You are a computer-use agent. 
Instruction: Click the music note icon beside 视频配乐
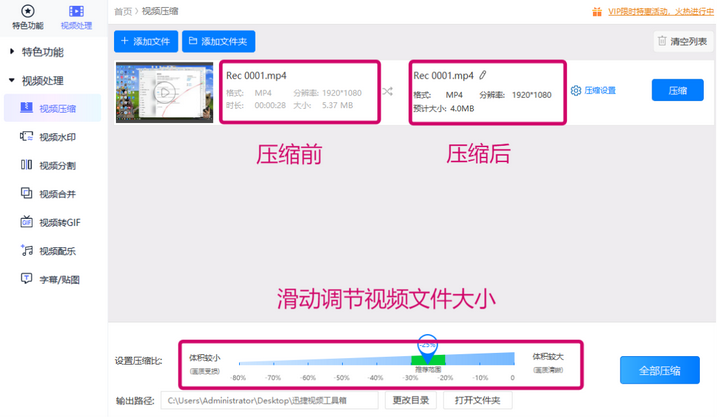click(27, 250)
